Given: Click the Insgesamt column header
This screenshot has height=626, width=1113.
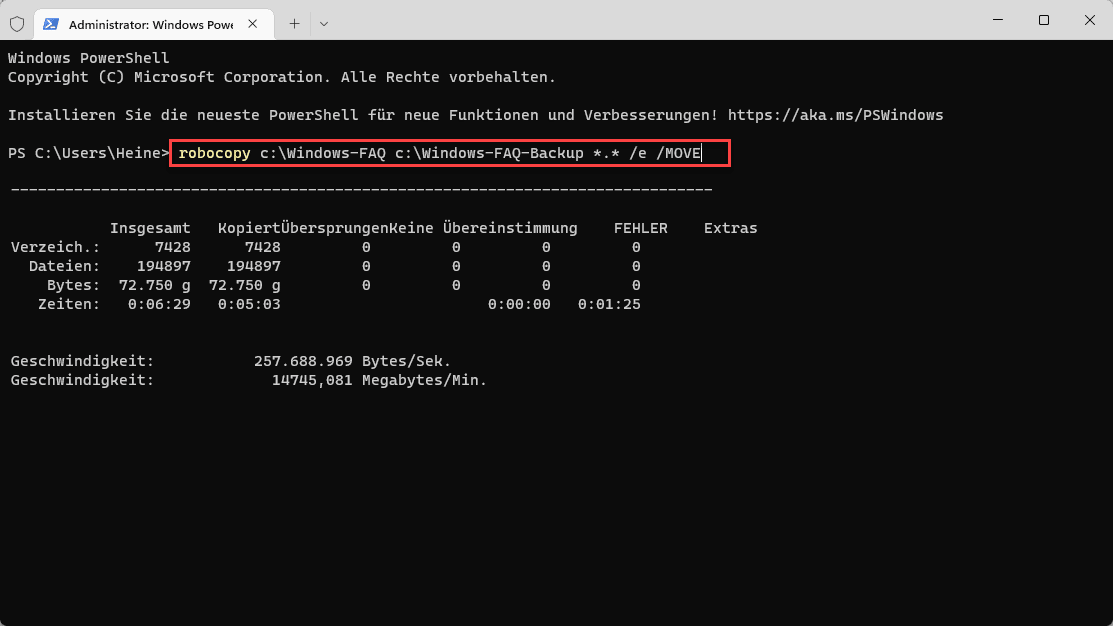Looking at the screenshot, I should point(150,229).
